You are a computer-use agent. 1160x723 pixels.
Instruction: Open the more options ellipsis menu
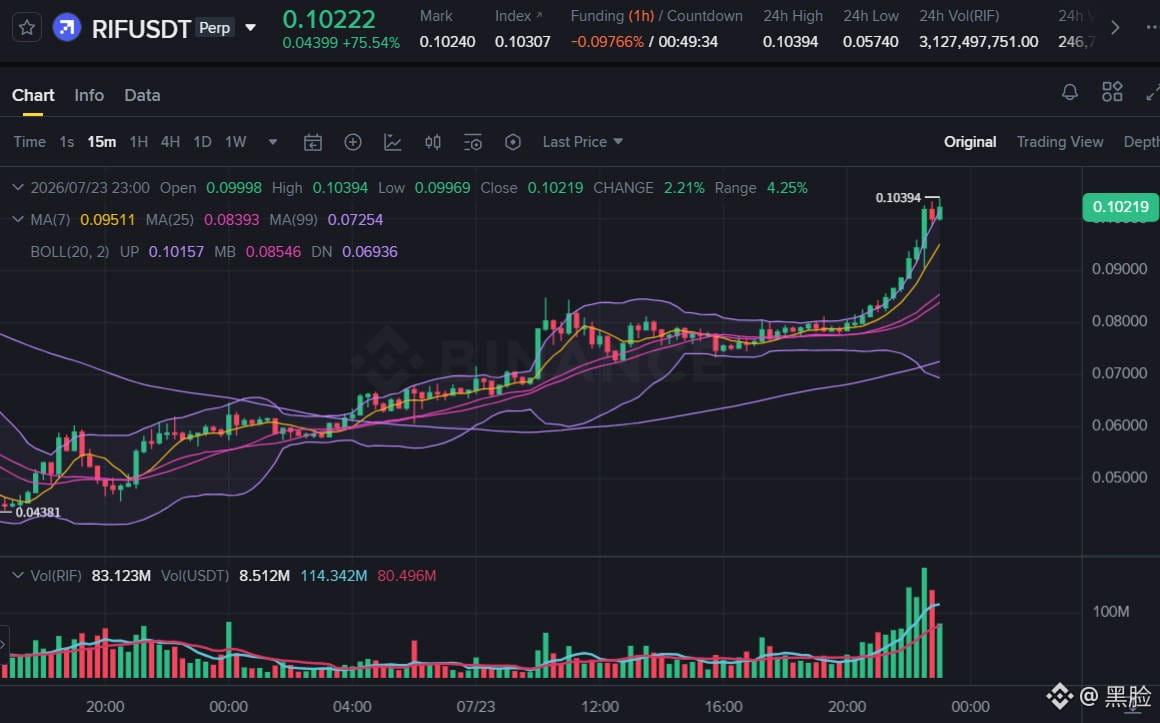pos(1152,28)
